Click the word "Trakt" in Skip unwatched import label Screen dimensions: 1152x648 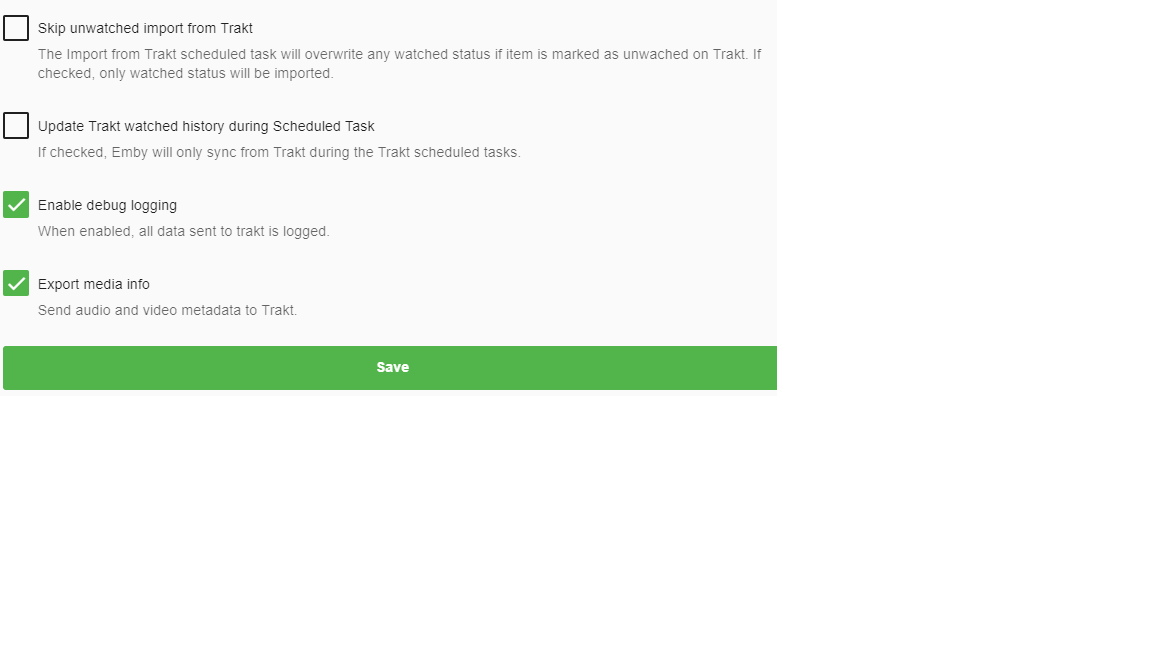(236, 28)
